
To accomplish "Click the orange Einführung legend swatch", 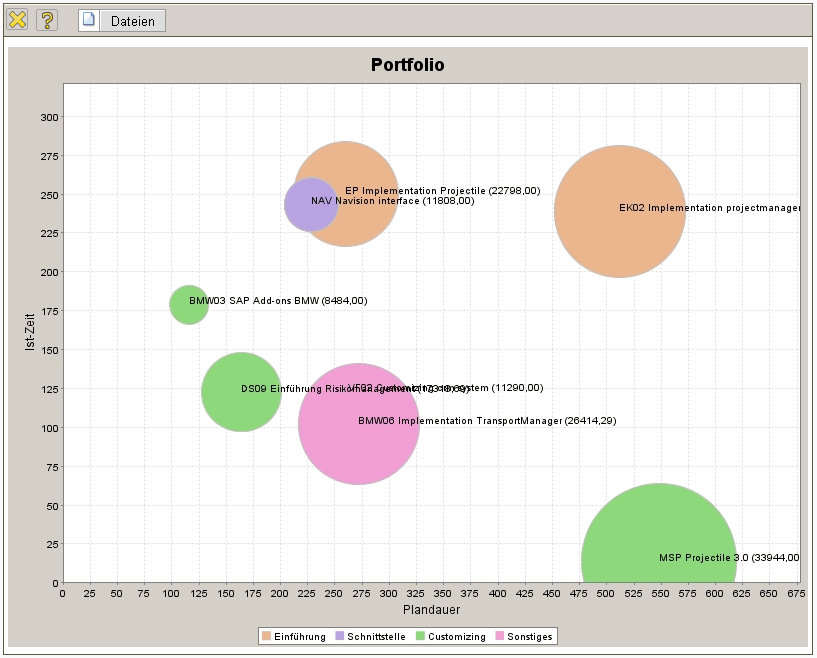I will tap(266, 636).
